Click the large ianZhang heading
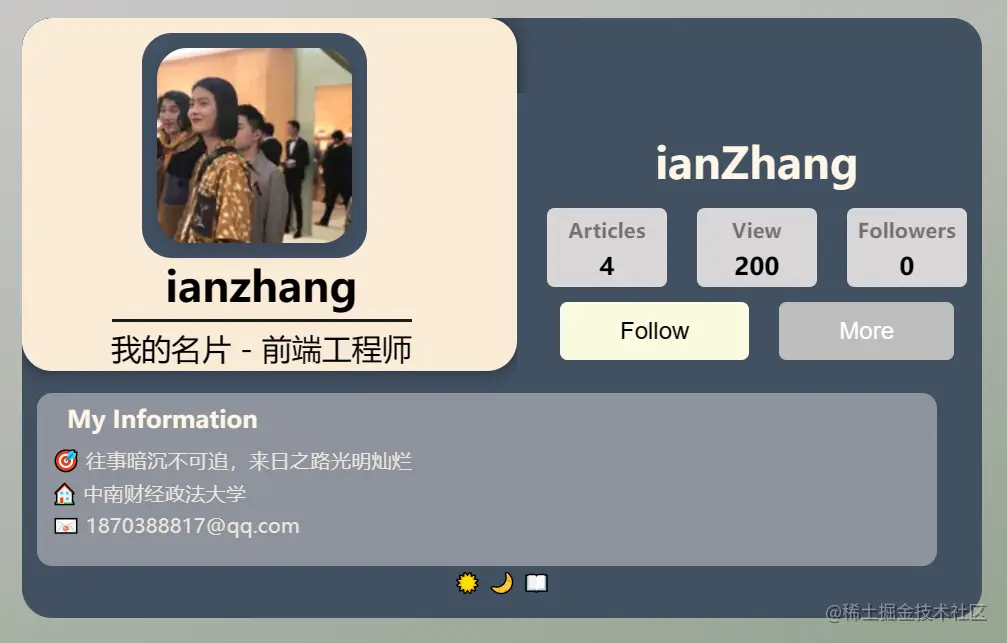1007x643 pixels. point(757,164)
